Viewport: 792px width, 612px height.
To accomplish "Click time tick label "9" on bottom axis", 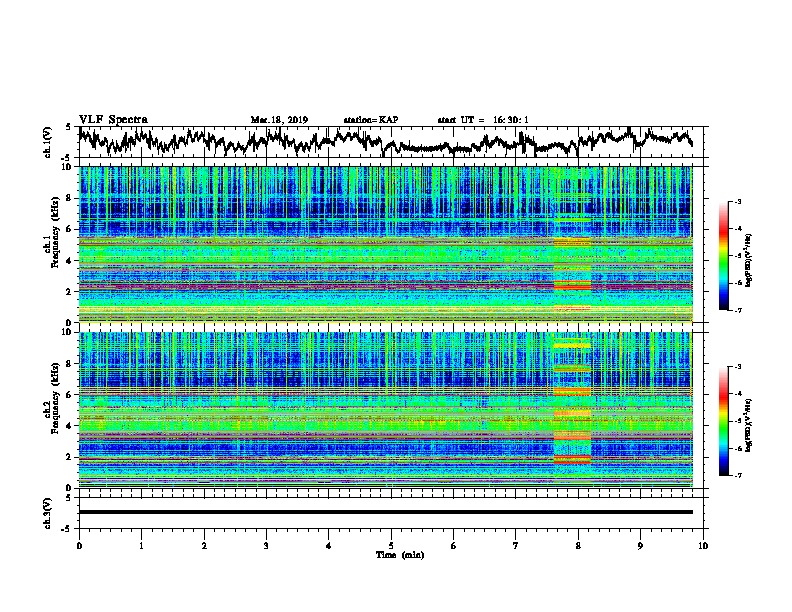I will [640, 546].
